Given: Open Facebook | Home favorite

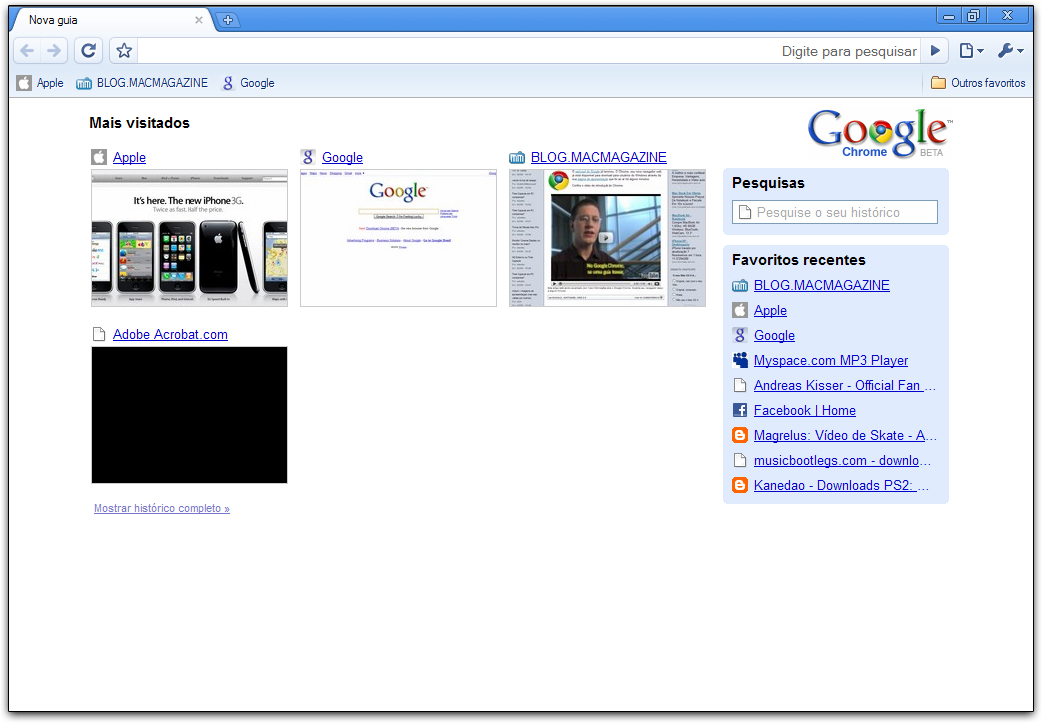Looking at the screenshot, I should (805, 411).
